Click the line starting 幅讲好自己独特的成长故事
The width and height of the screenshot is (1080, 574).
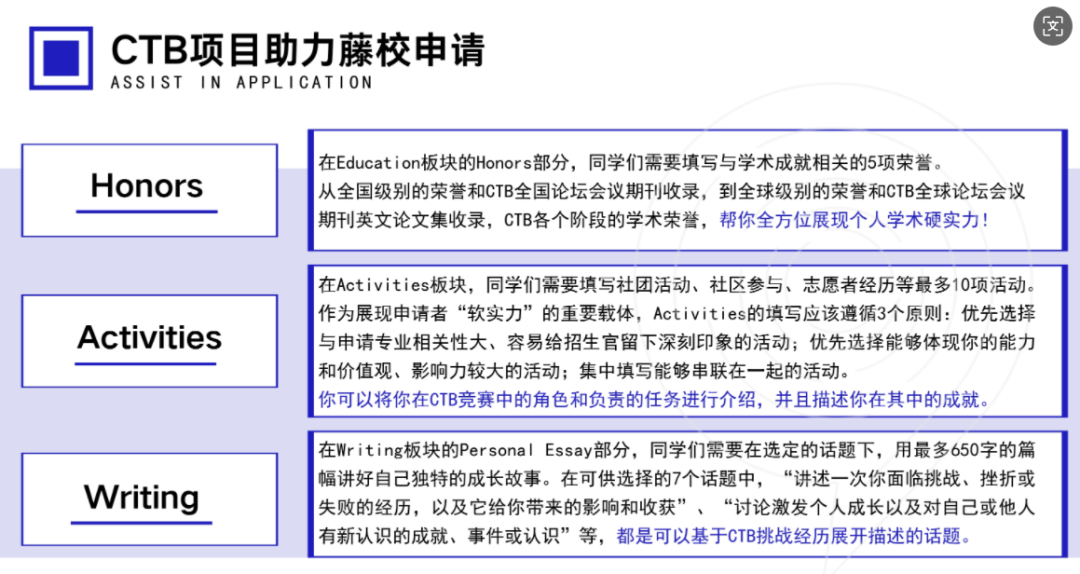point(676,479)
